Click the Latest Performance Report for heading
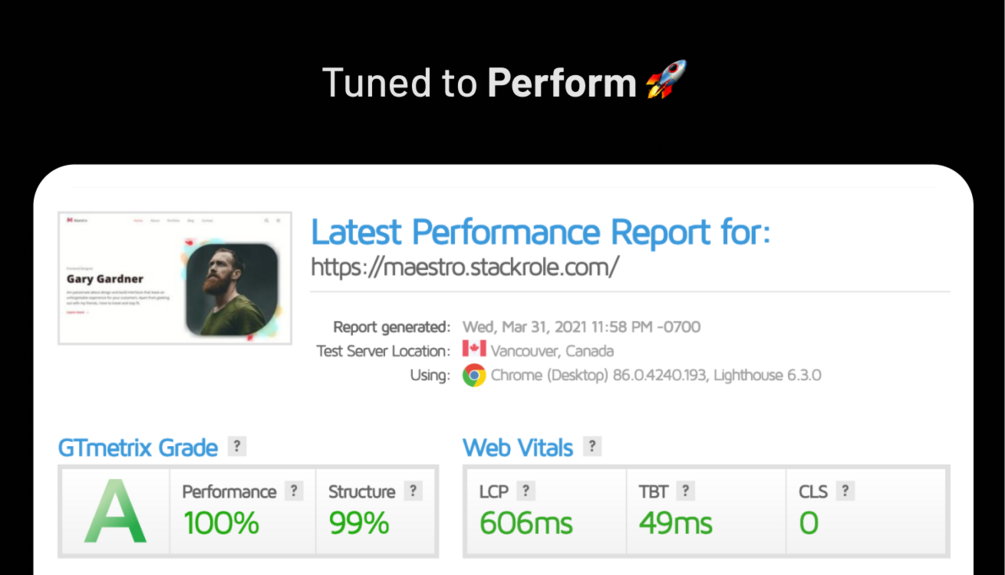 pyautogui.click(x=540, y=232)
